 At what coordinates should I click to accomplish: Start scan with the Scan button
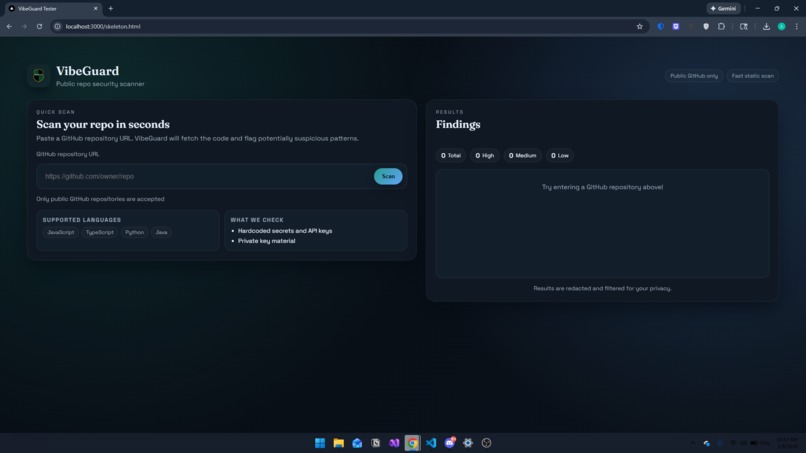[388, 176]
